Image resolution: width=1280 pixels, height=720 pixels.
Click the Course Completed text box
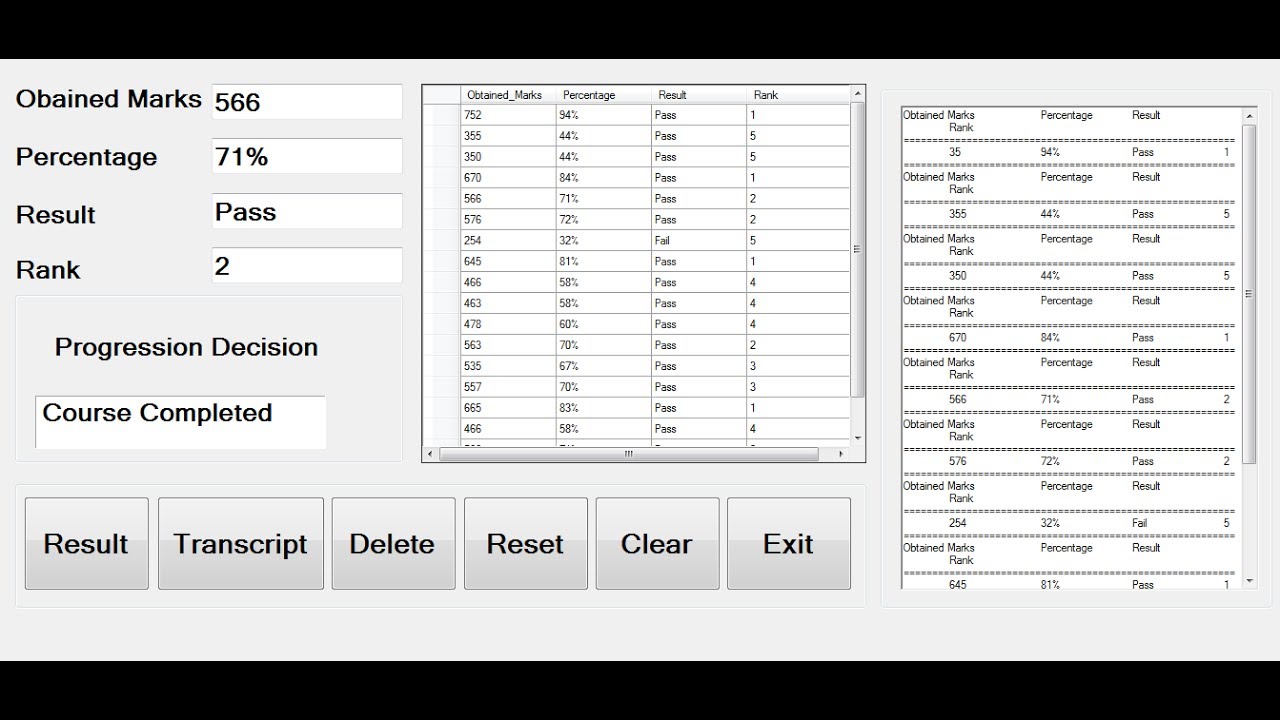point(180,422)
